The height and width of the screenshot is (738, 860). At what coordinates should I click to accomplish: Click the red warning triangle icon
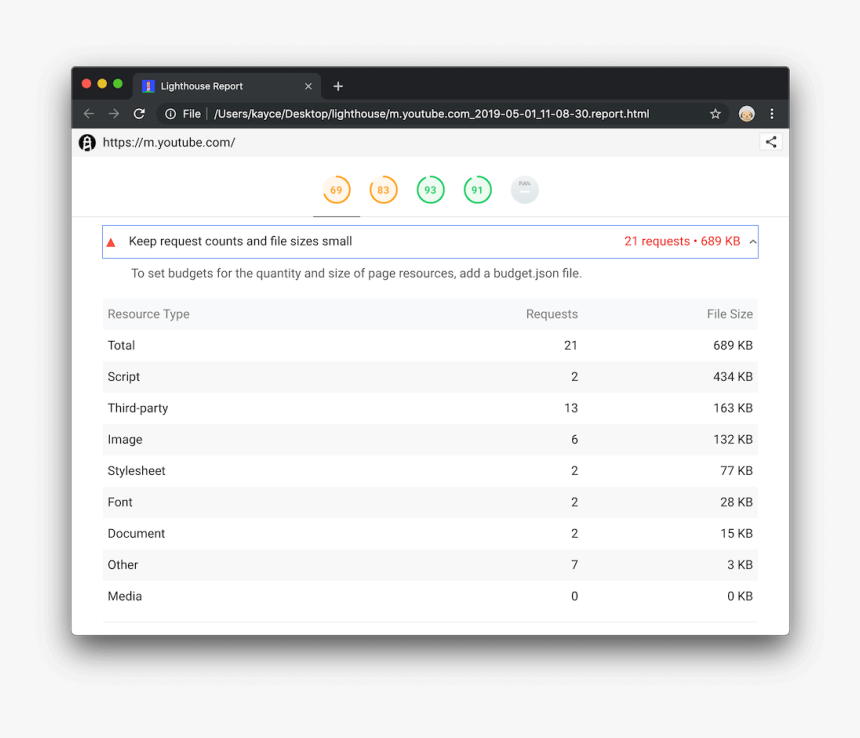coord(111,242)
